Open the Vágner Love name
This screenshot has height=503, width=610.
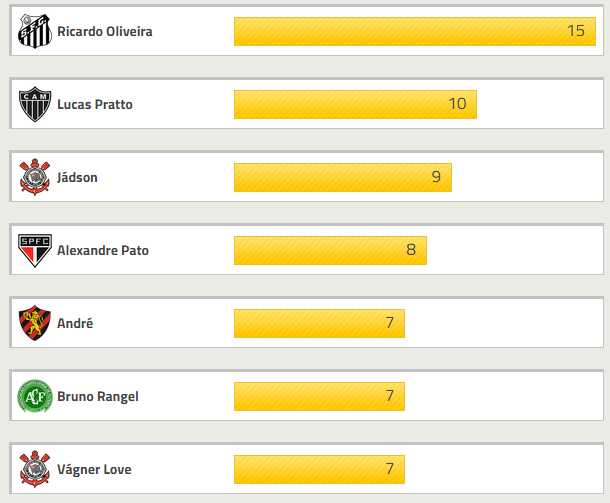[x=94, y=470]
